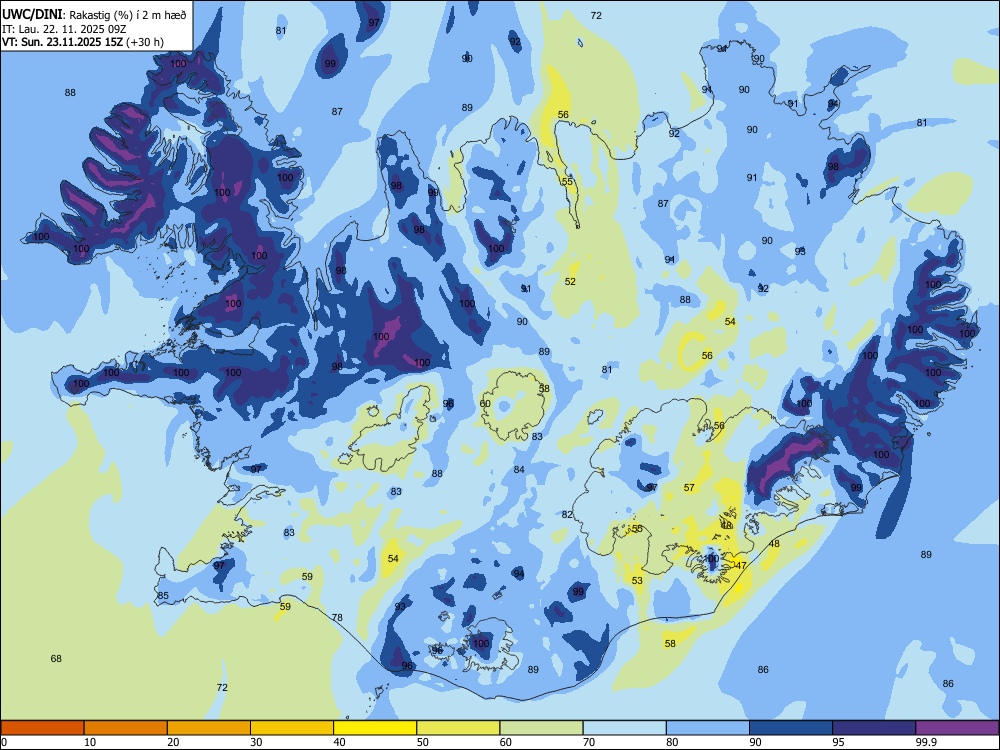Click the dark orange 0–10 legend swatch
The width and height of the screenshot is (1000, 750).
click(42, 728)
